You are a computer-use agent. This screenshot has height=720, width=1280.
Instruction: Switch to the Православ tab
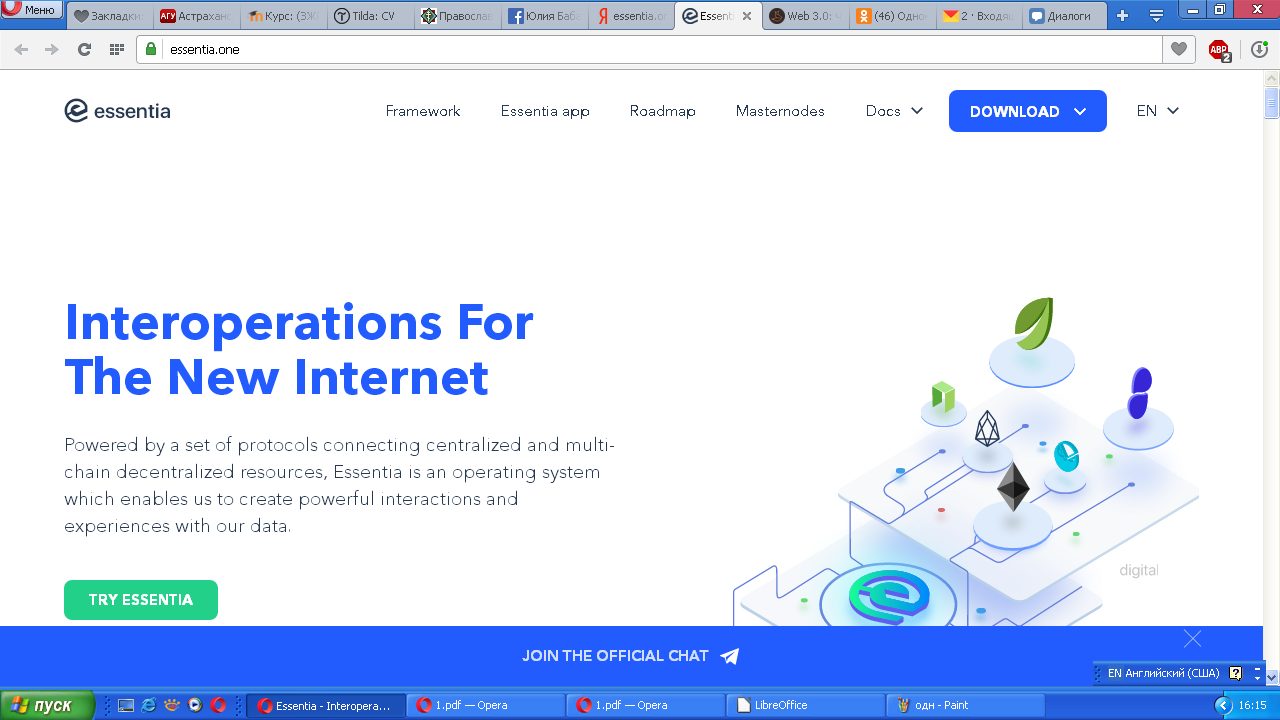[x=457, y=16]
